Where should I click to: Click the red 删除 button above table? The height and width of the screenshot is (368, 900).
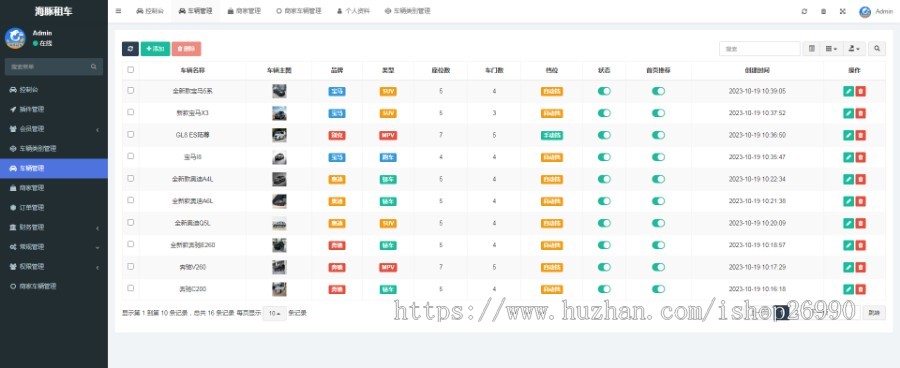187,49
